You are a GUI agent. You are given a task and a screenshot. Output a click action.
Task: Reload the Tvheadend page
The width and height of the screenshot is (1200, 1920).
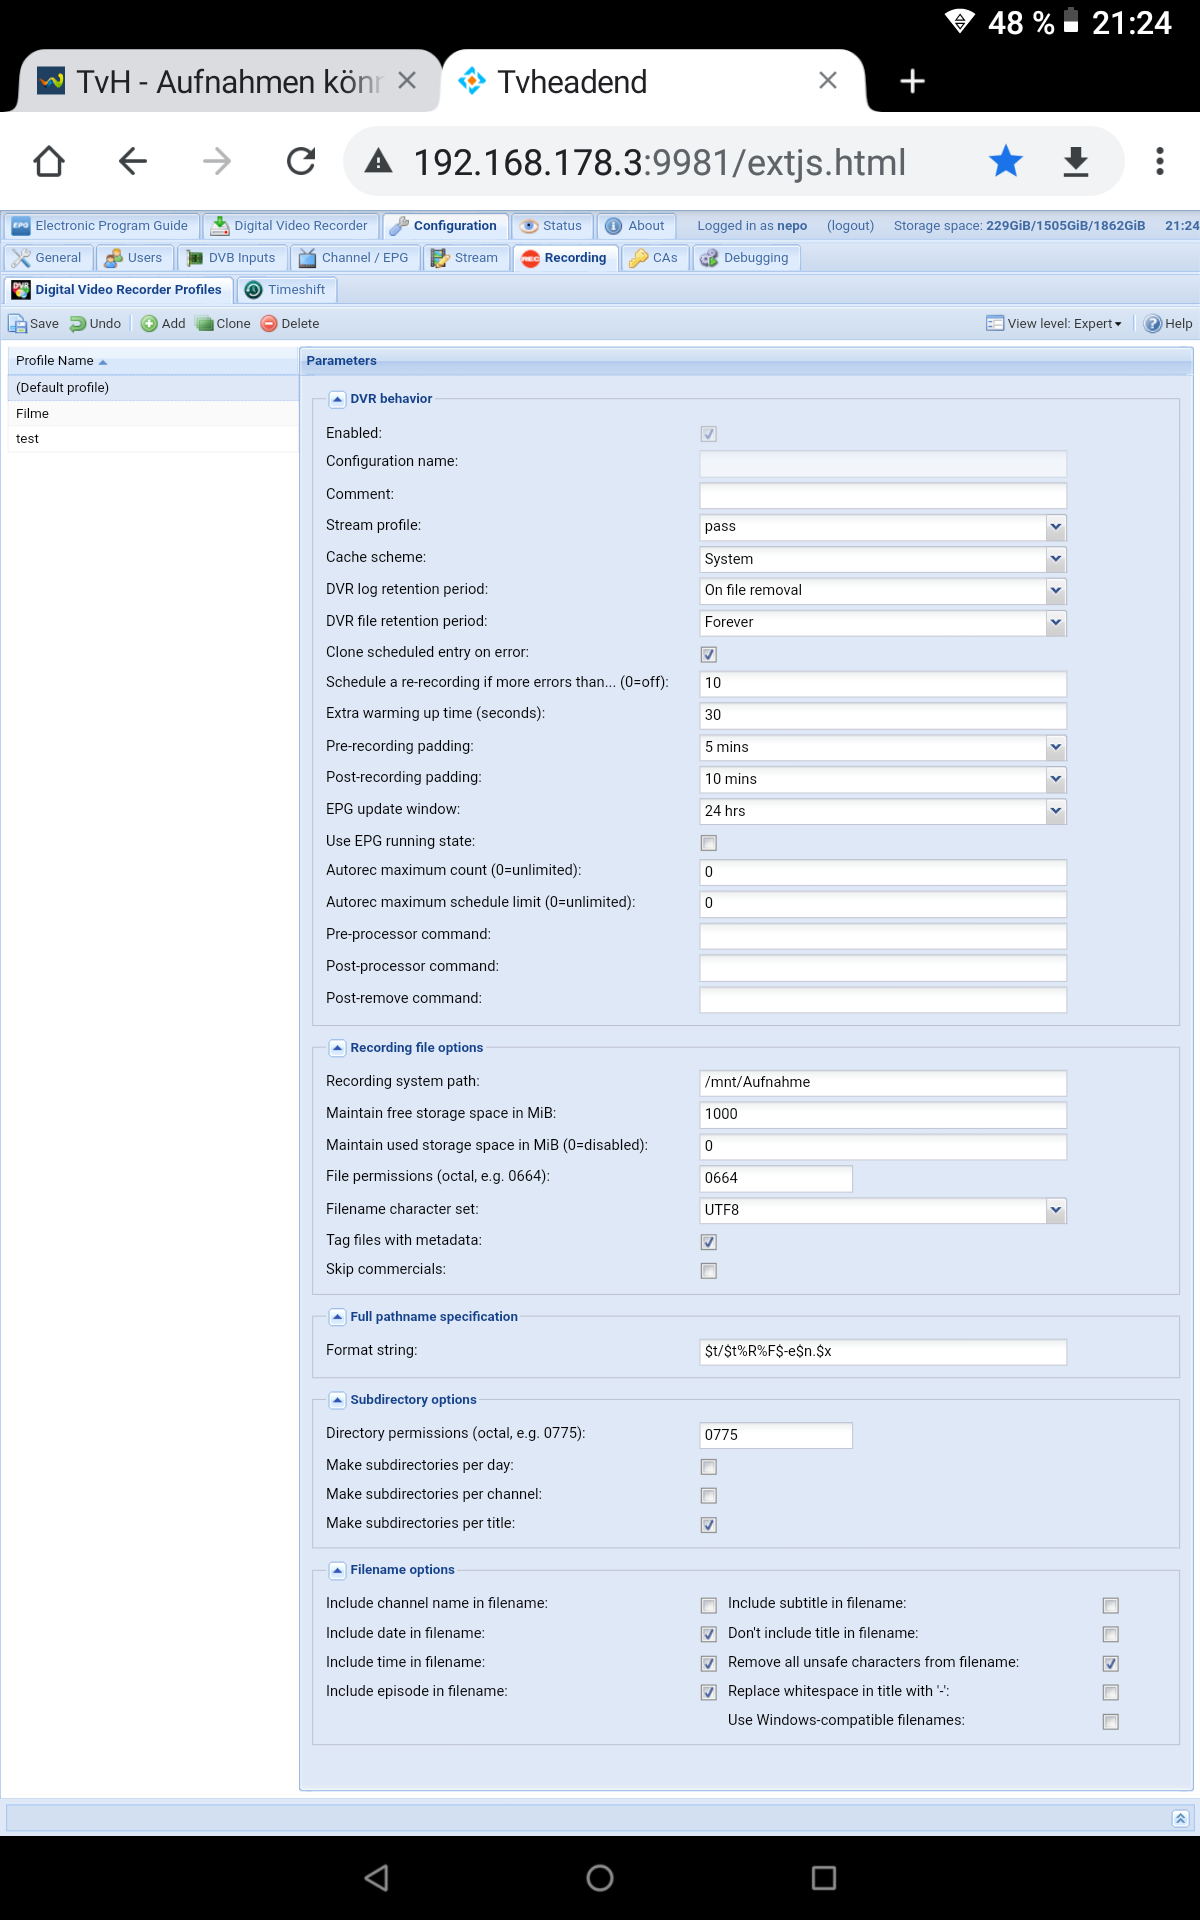[301, 161]
